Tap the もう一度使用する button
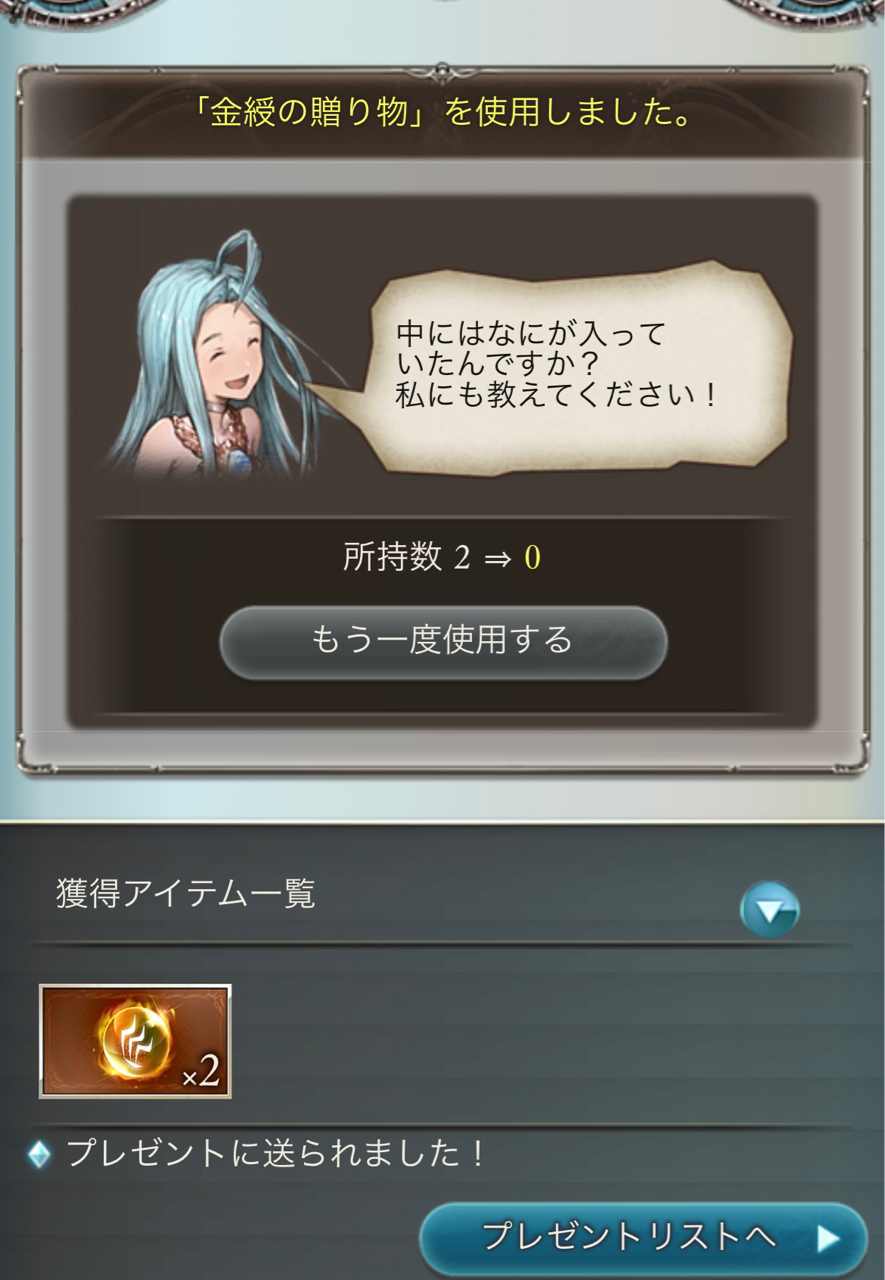885x1280 pixels. click(443, 642)
